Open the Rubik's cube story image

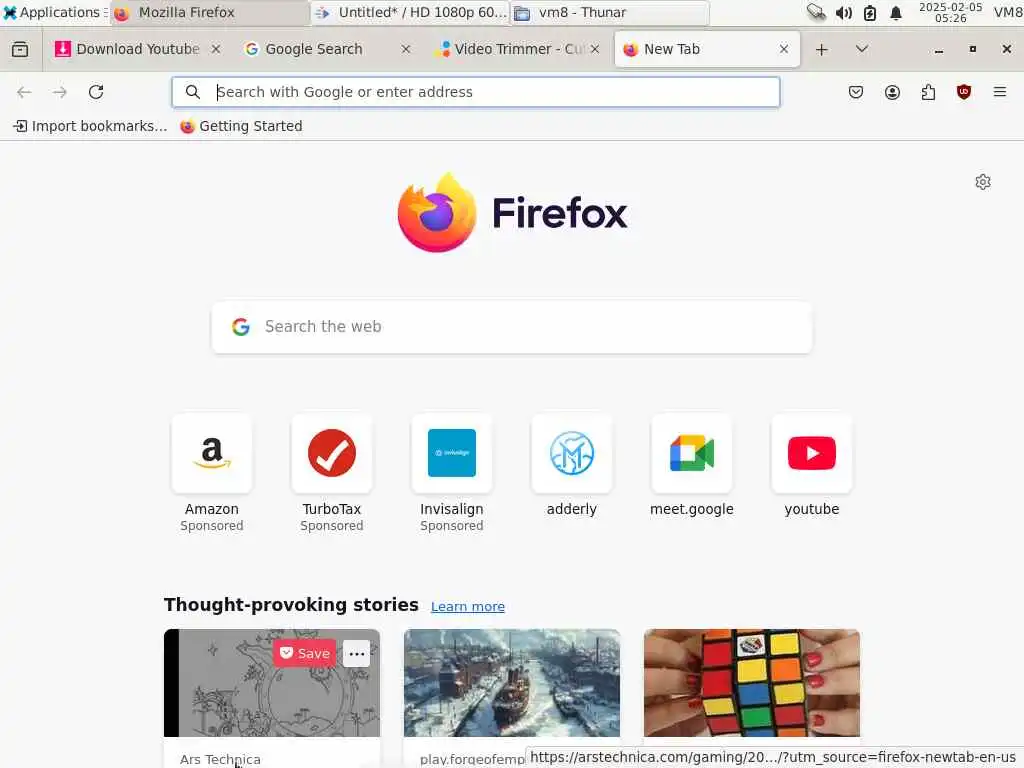coord(752,683)
